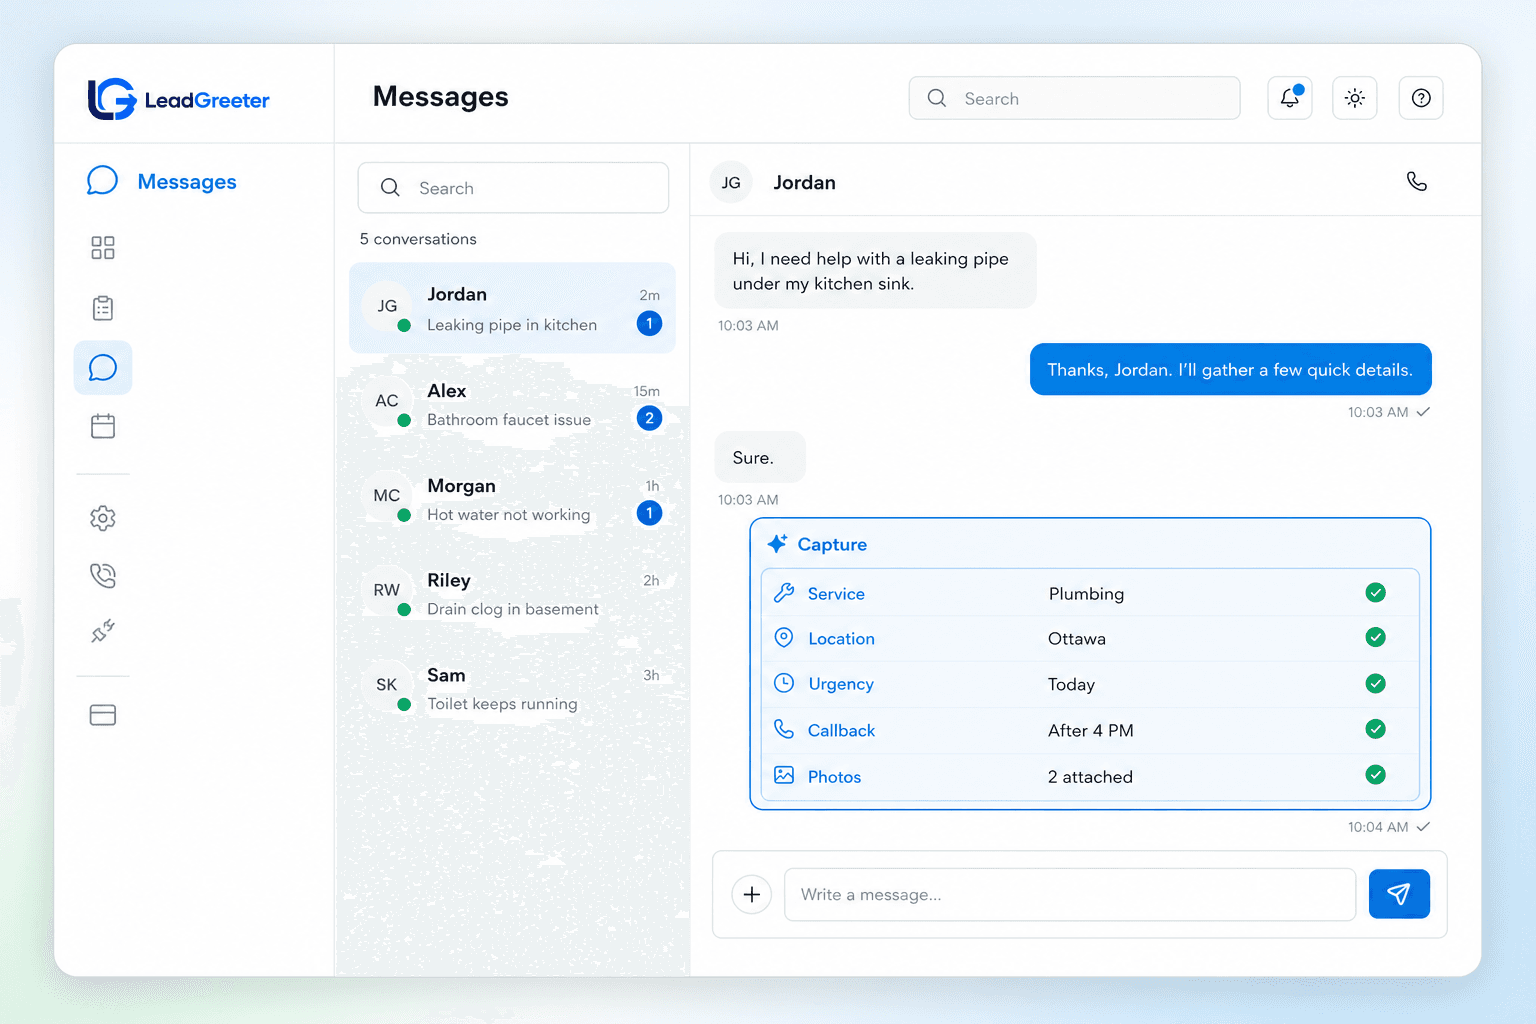Click the leaking pipe message bubble

(876, 271)
